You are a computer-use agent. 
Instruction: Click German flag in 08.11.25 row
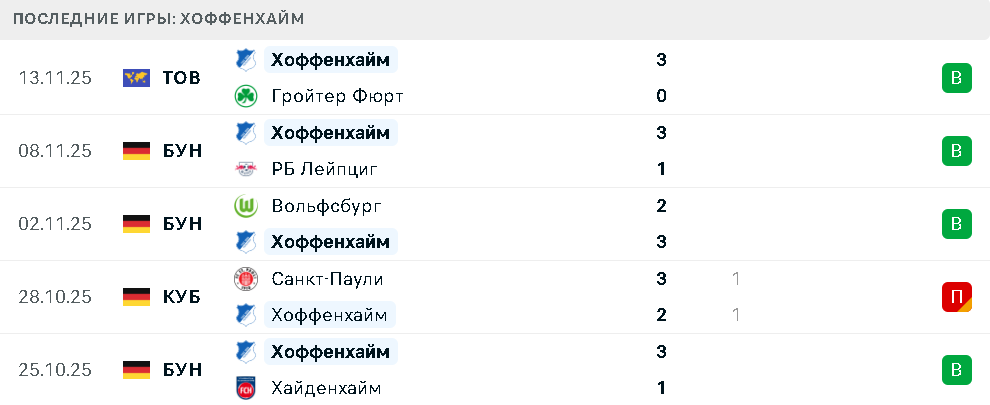pyautogui.click(x=136, y=151)
